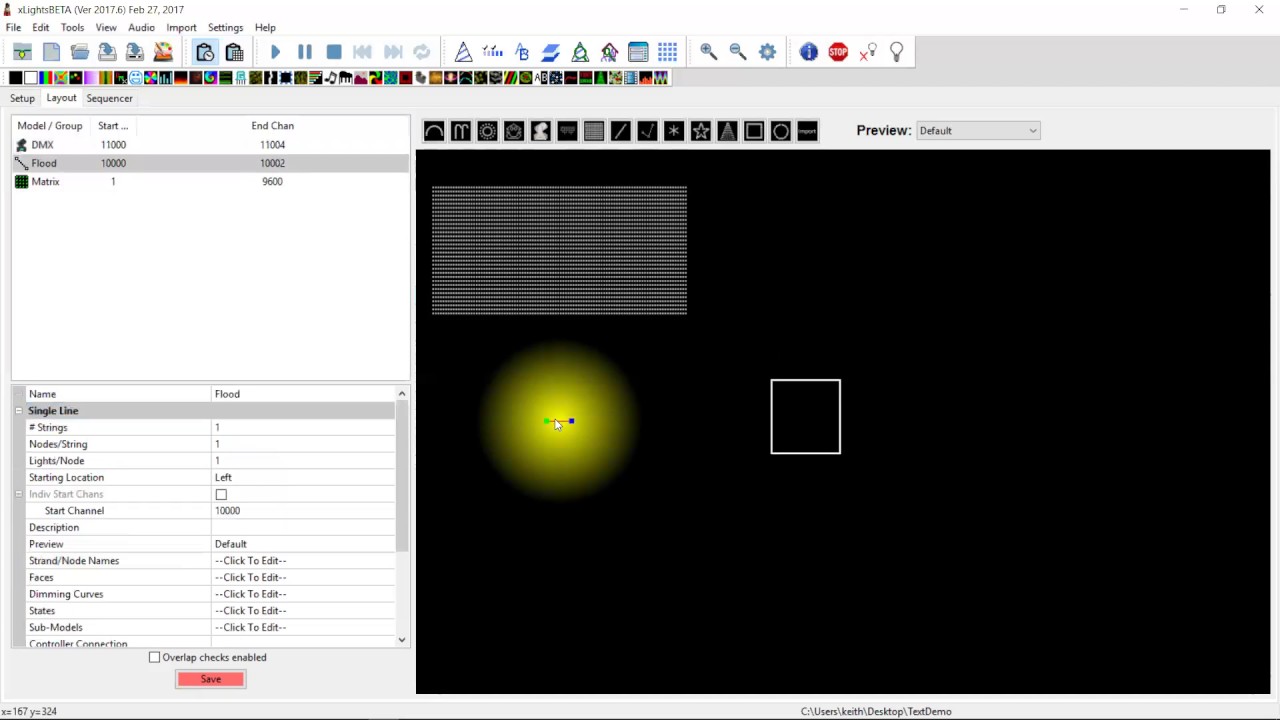Viewport: 1280px width, 720px height.
Task: Switch to the Setup tab
Action: (22, 98)
